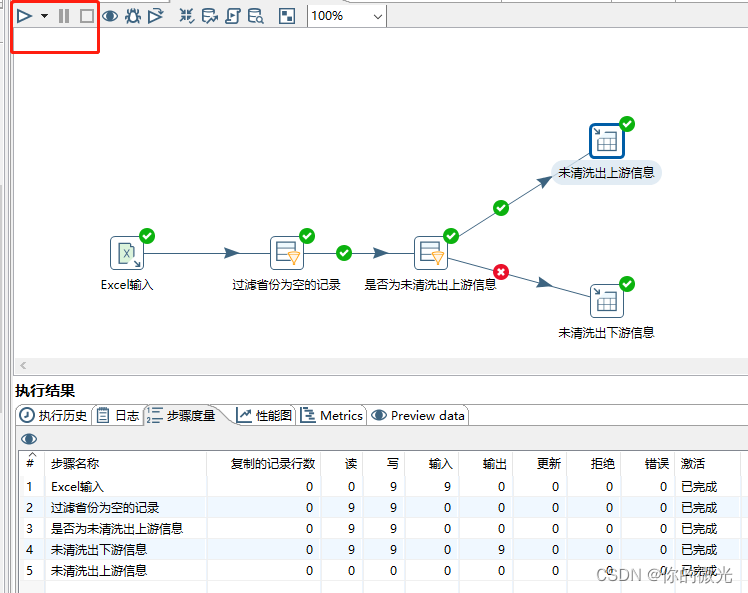Click the Excel输入 step label
Image resolution: width=748 pixels, height=593 pixels.
[x=127, y=285]
